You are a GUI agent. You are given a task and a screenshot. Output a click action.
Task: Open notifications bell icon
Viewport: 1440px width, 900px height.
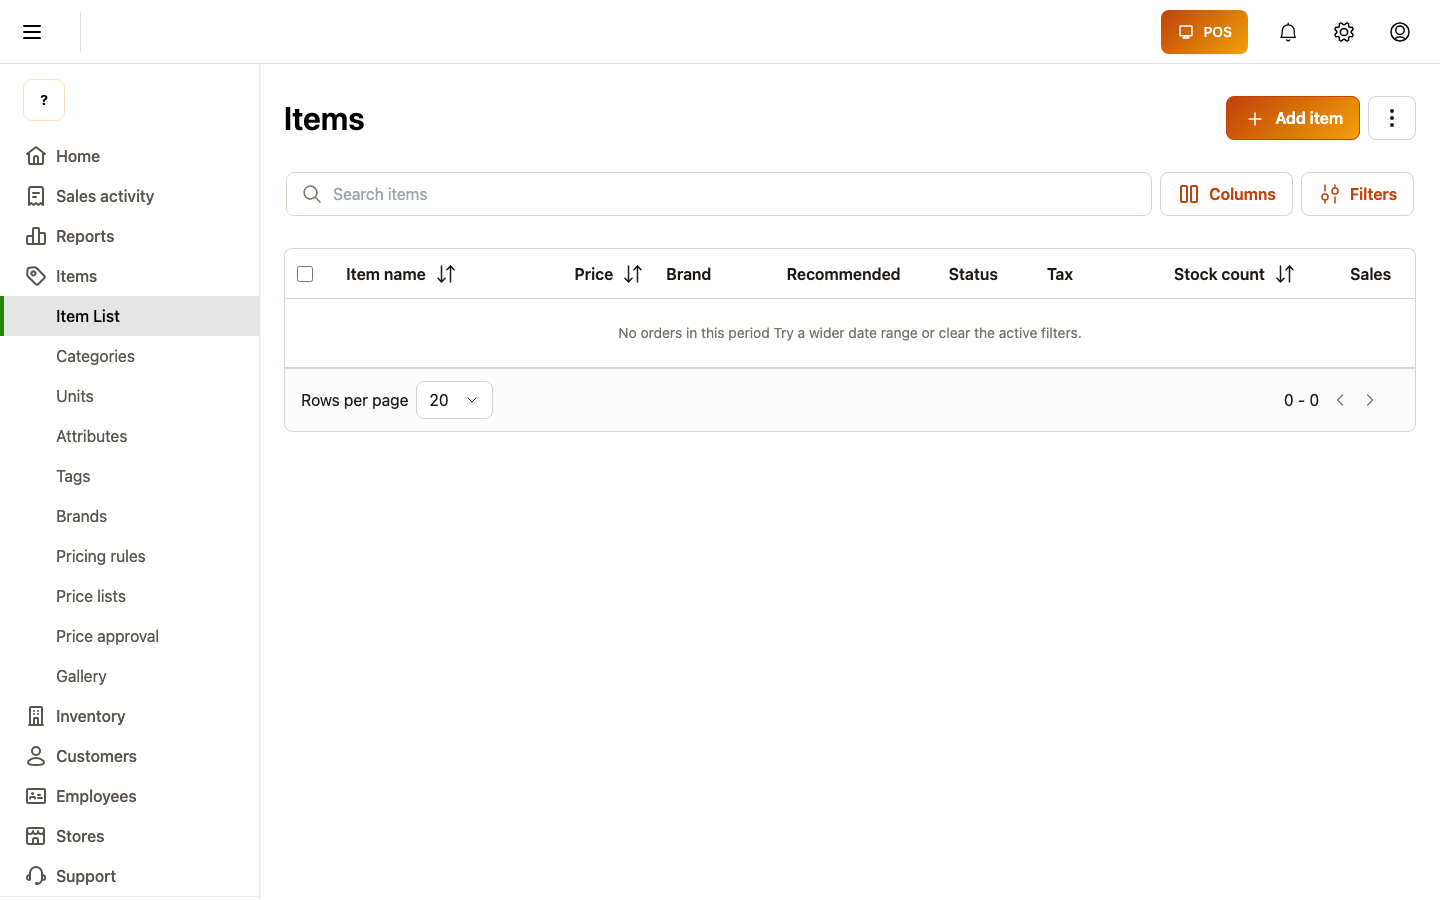click(1288, 32)
